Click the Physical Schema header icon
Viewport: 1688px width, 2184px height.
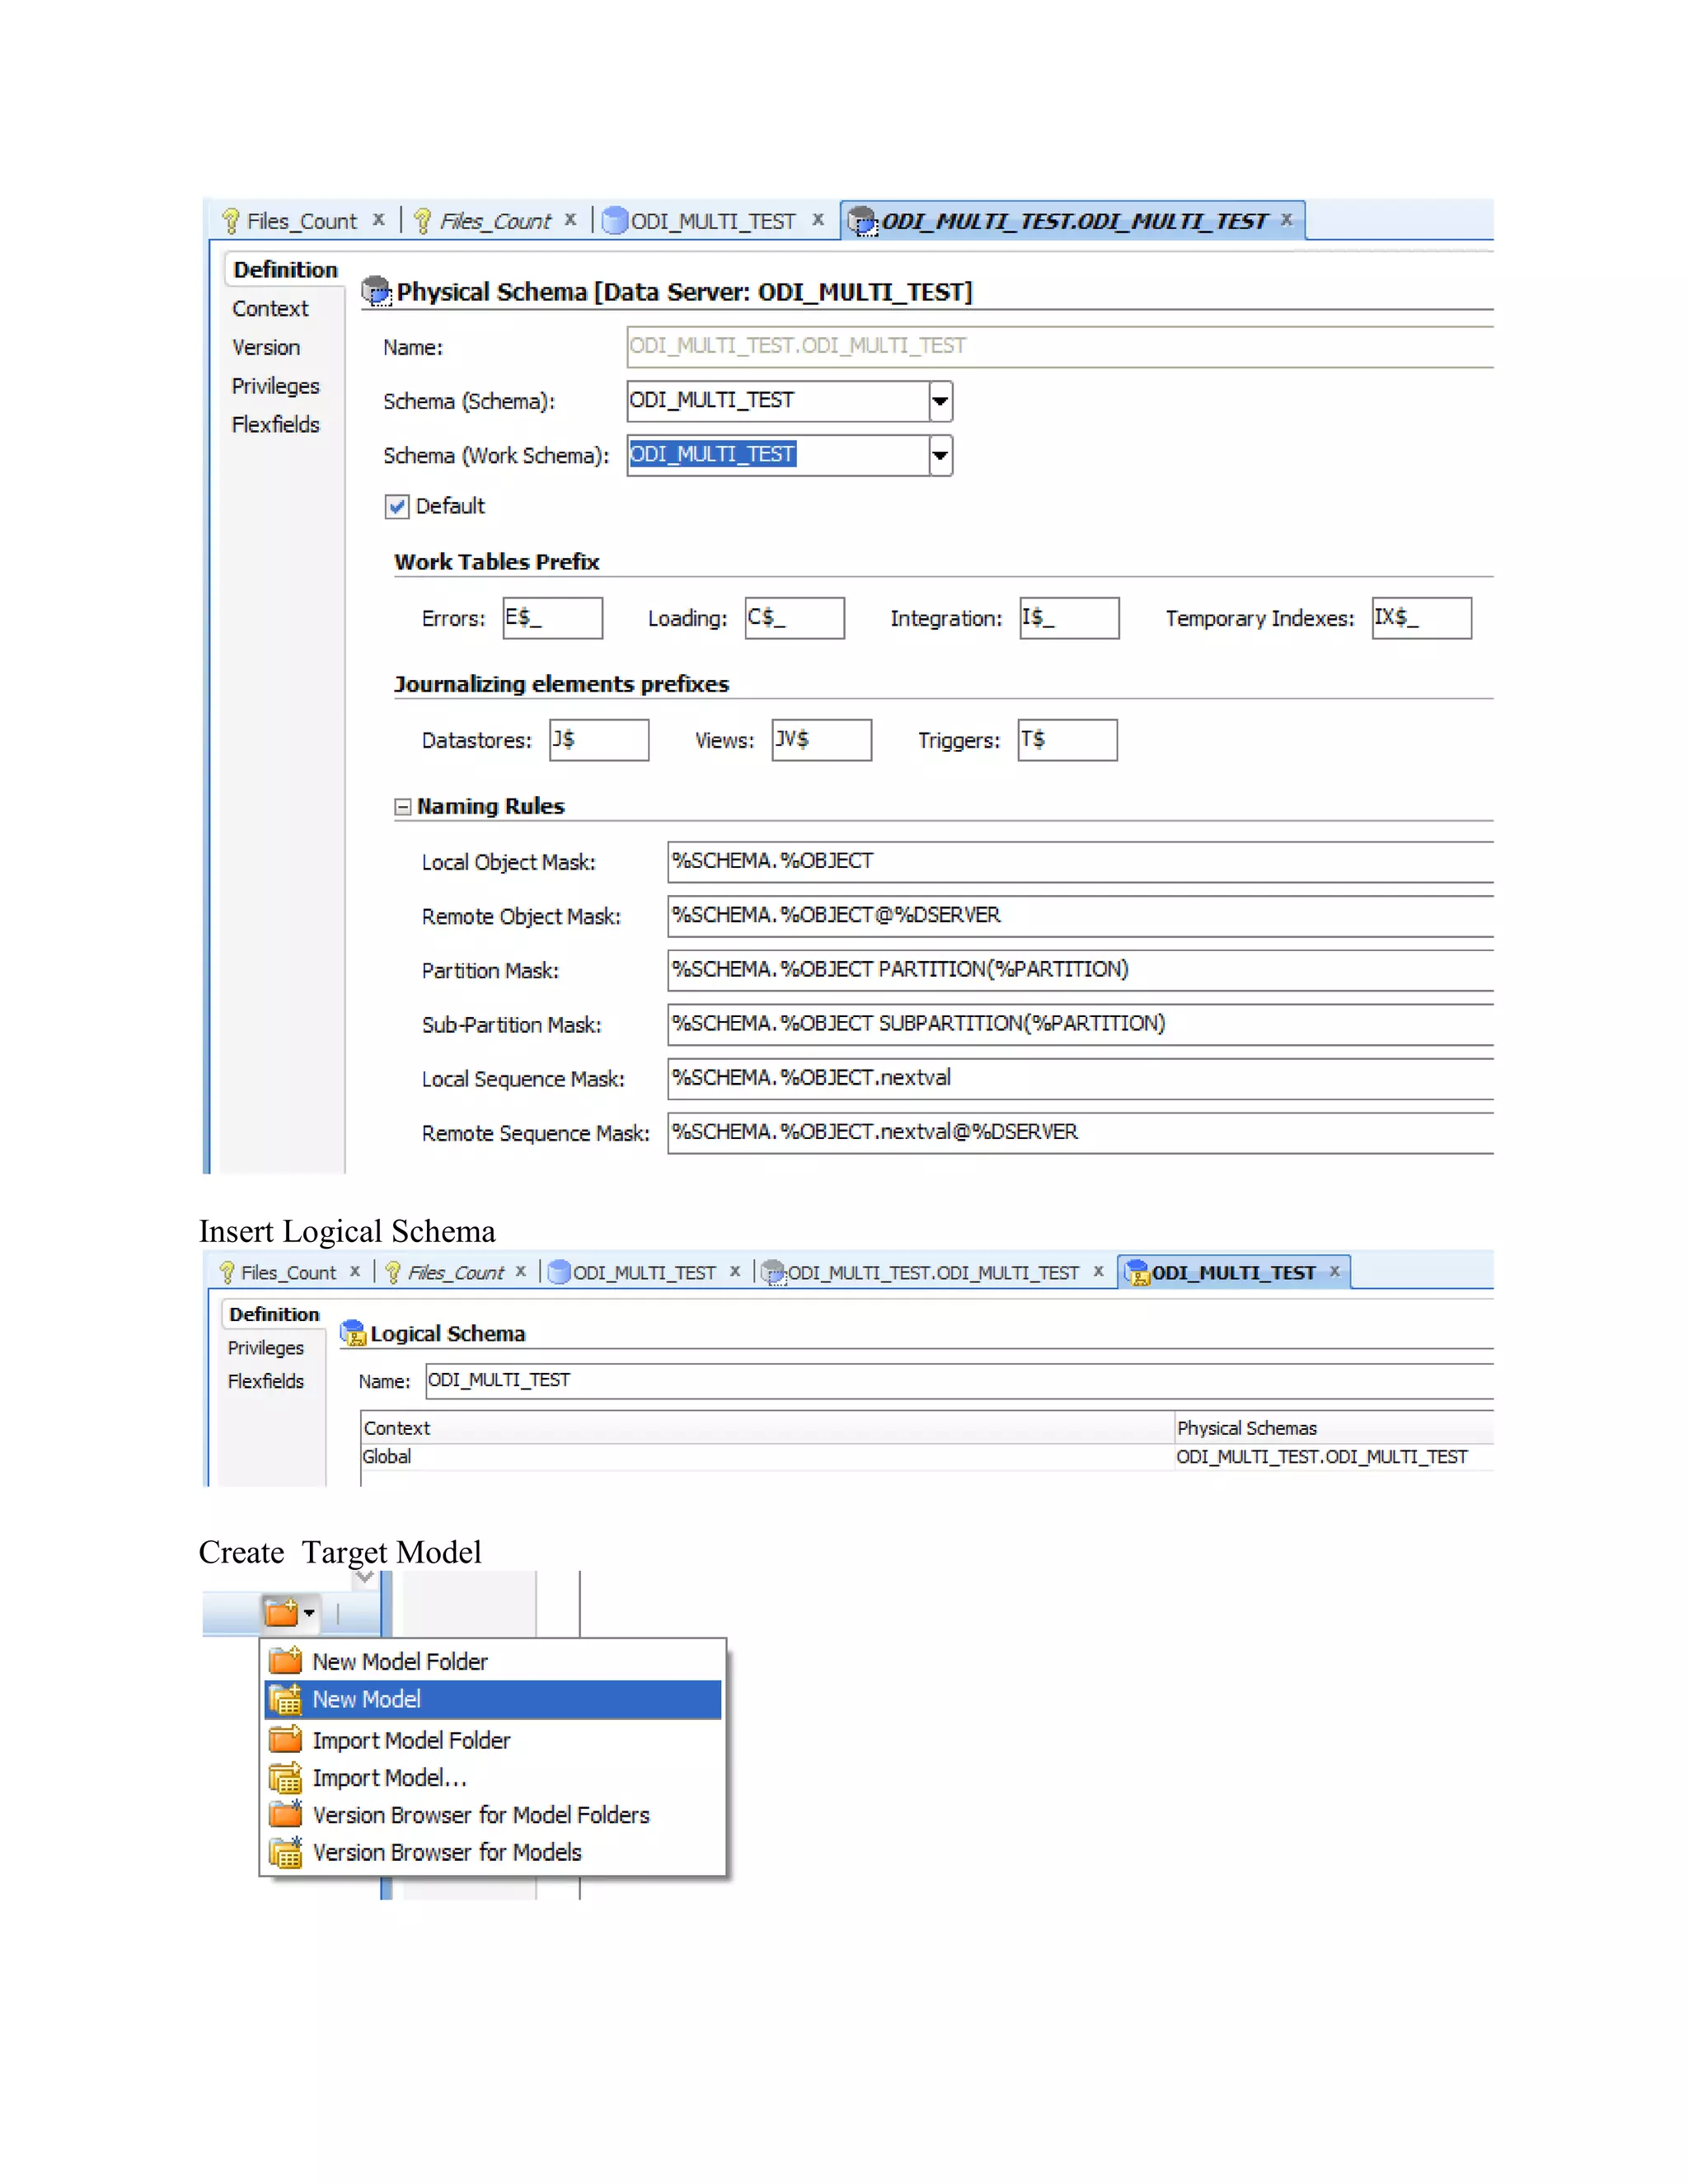click(376, 291)
